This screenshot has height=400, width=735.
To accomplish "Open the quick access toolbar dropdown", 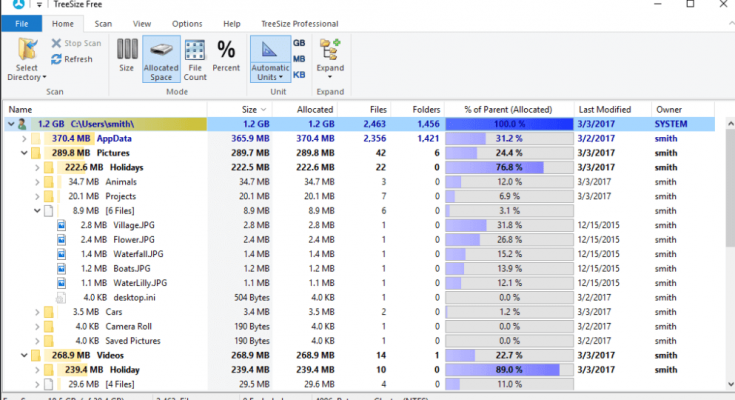I will click(x=39, y=5).
